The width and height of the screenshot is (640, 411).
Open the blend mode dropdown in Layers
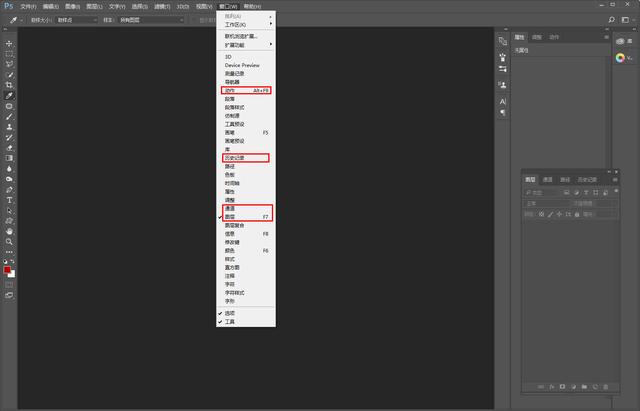pyautogui.click(x=547, y=203)
